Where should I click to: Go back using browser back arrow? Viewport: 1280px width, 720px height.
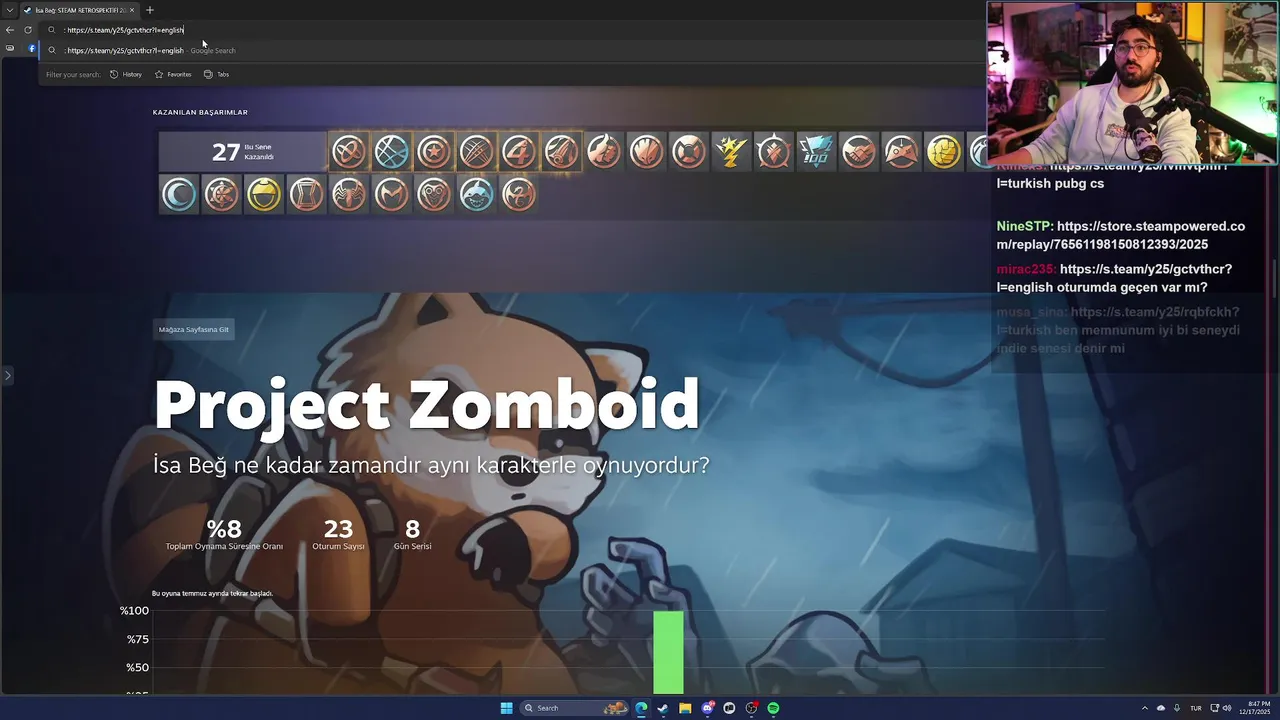coord(10,30)
